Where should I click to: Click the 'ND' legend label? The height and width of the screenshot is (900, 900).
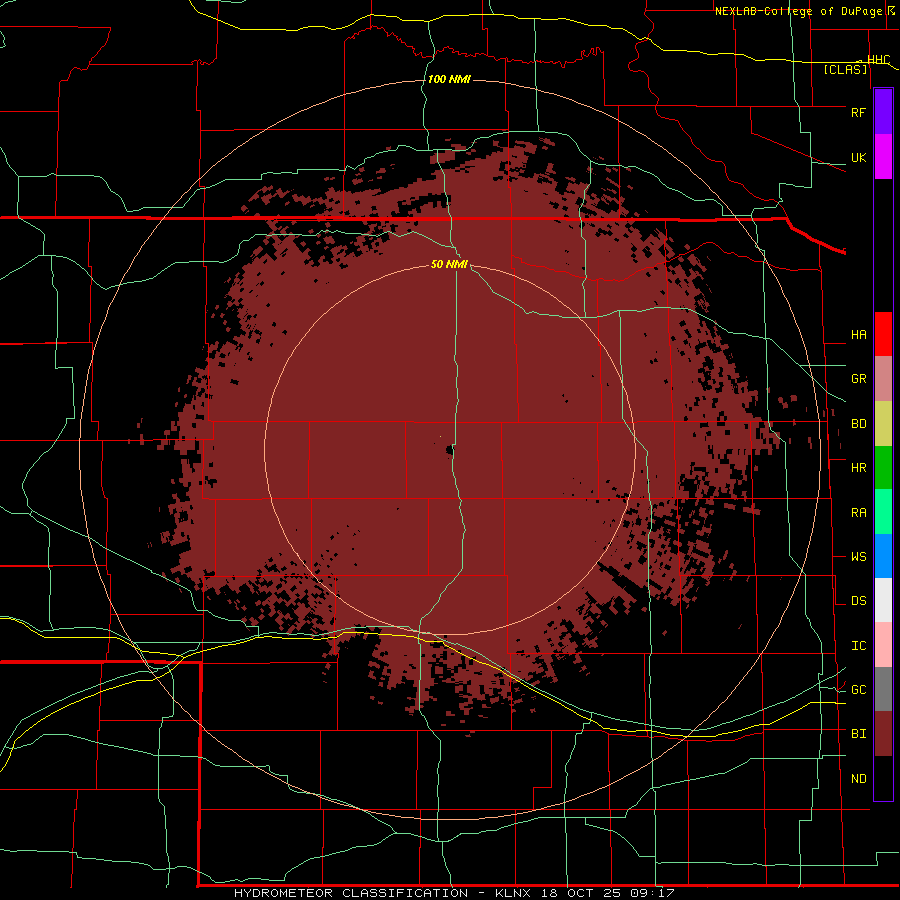click(x=858, y=779)
